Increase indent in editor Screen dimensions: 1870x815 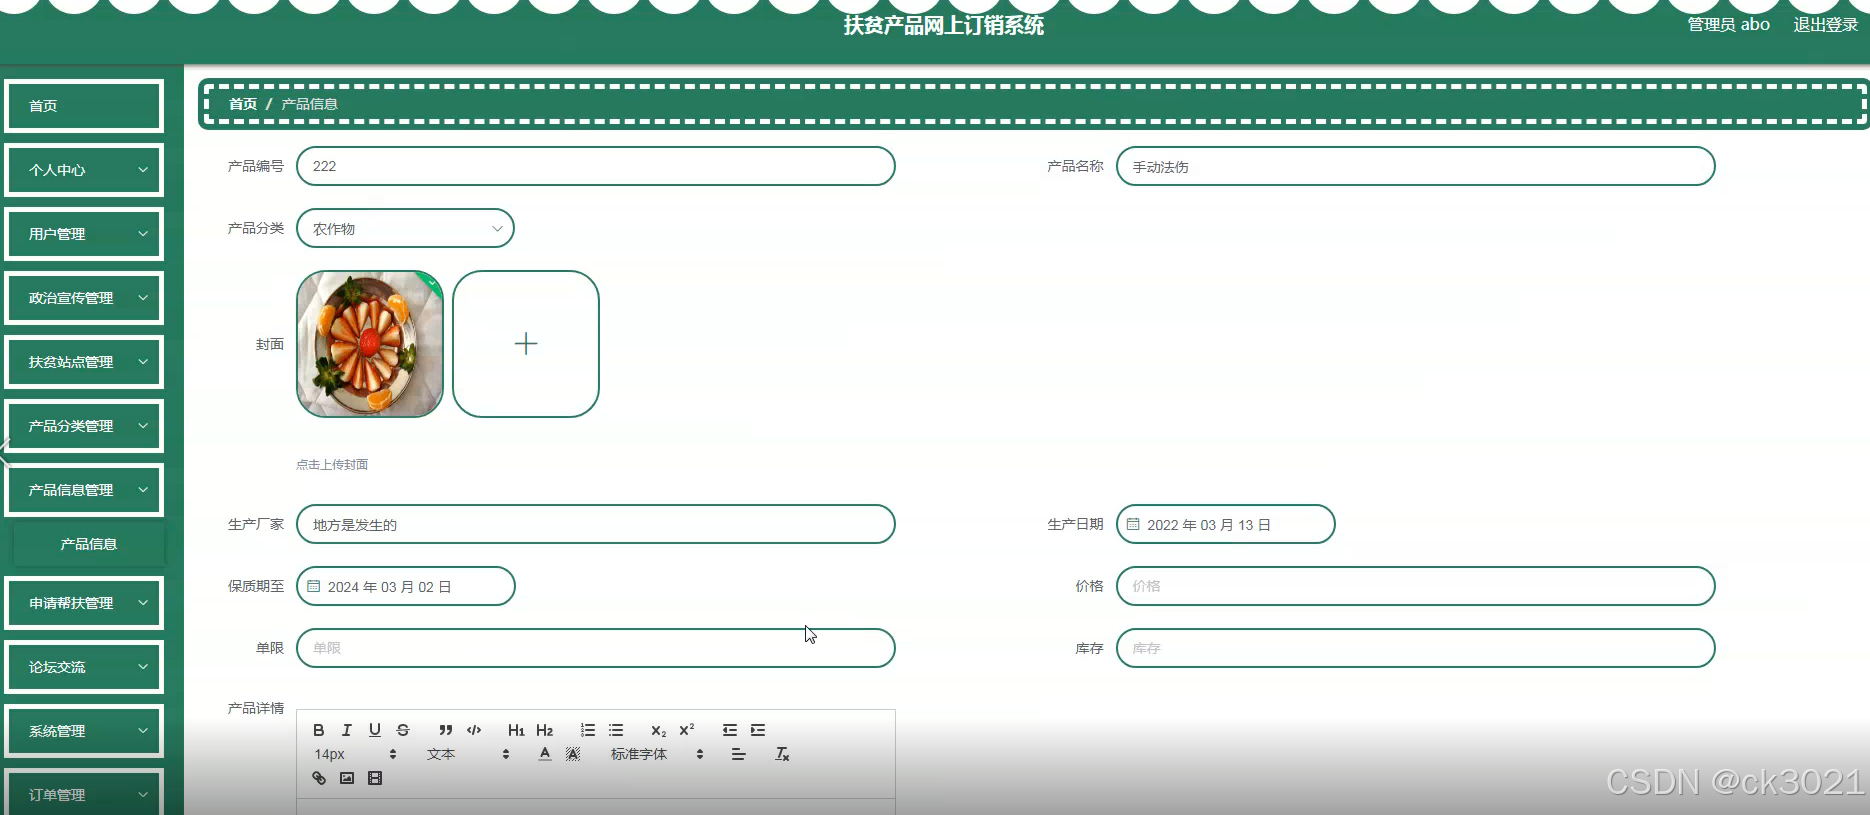click(758, 730)
